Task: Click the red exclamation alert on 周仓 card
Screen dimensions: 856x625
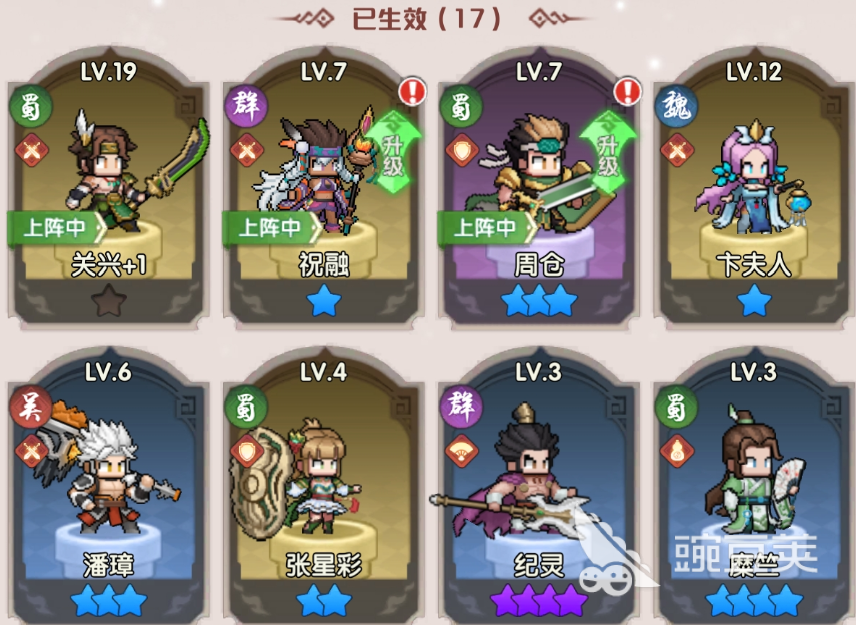Action: pyautogui.click(x=627, y=92)
